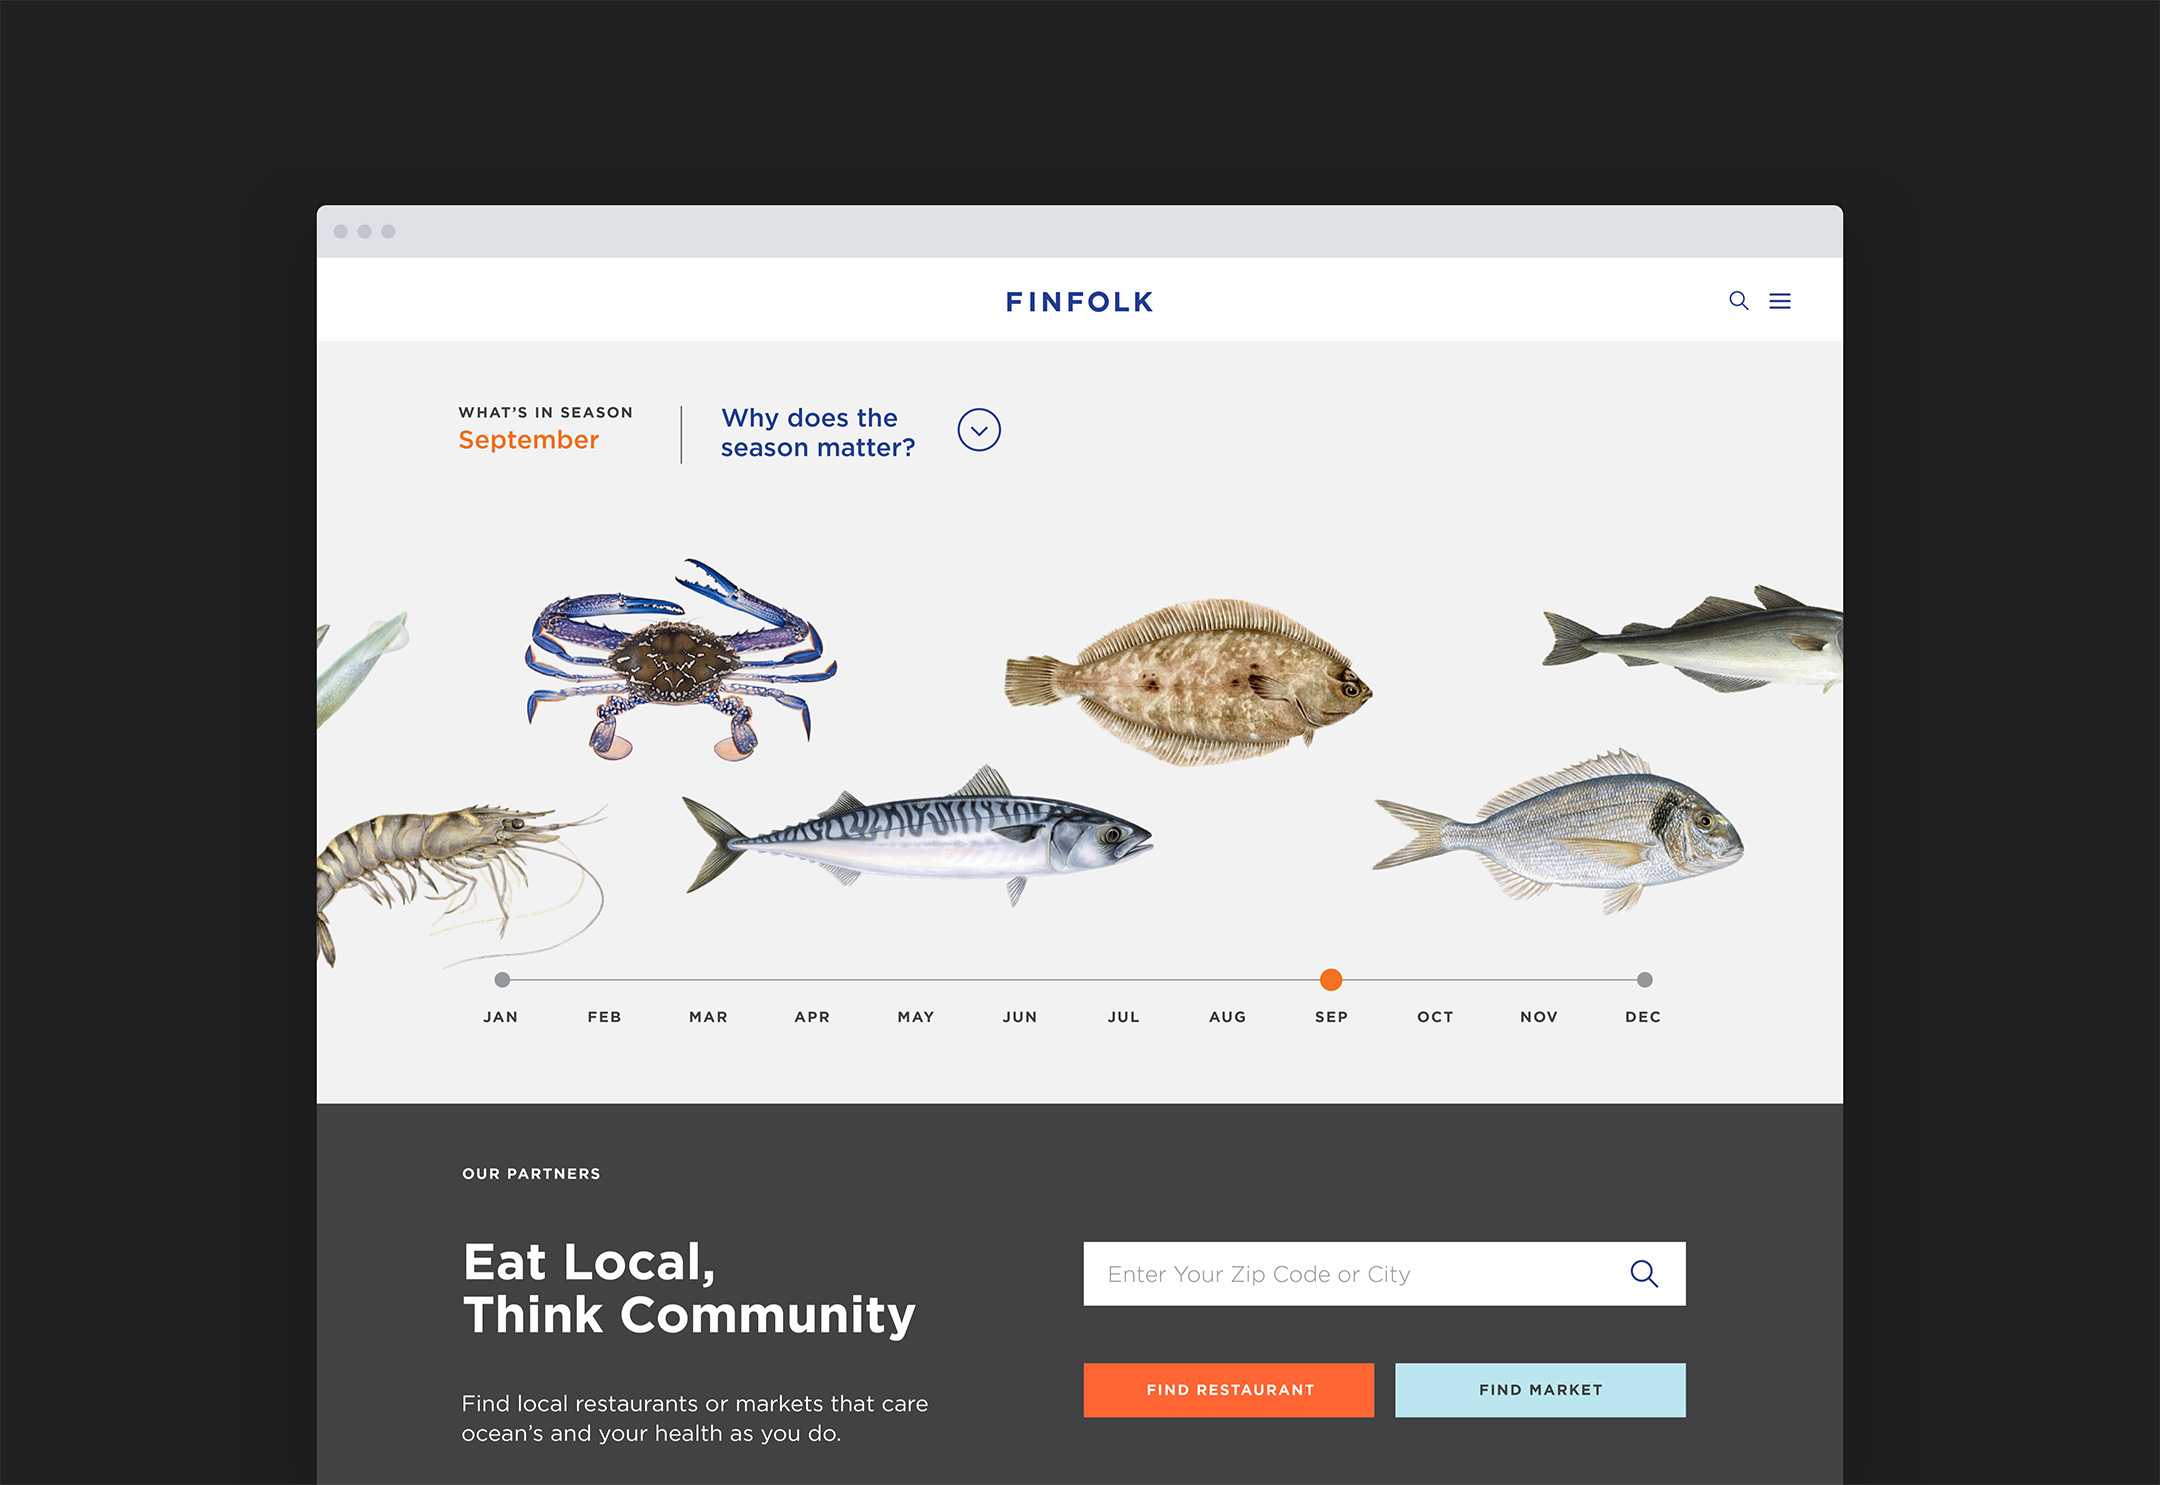The width and height of the screenshot is (2160, 1485).
Task: Click the search icon in zip field
Action: (x=1644, y=1274)
